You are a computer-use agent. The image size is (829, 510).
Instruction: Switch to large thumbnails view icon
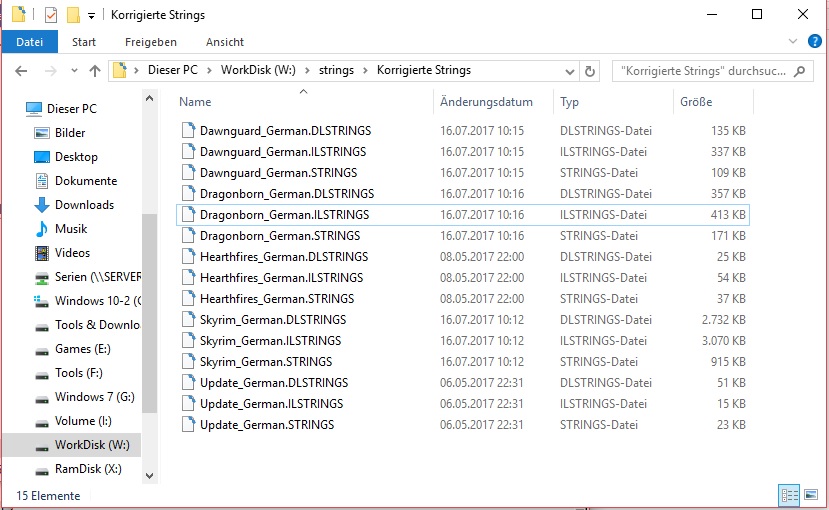pos(810,495)
